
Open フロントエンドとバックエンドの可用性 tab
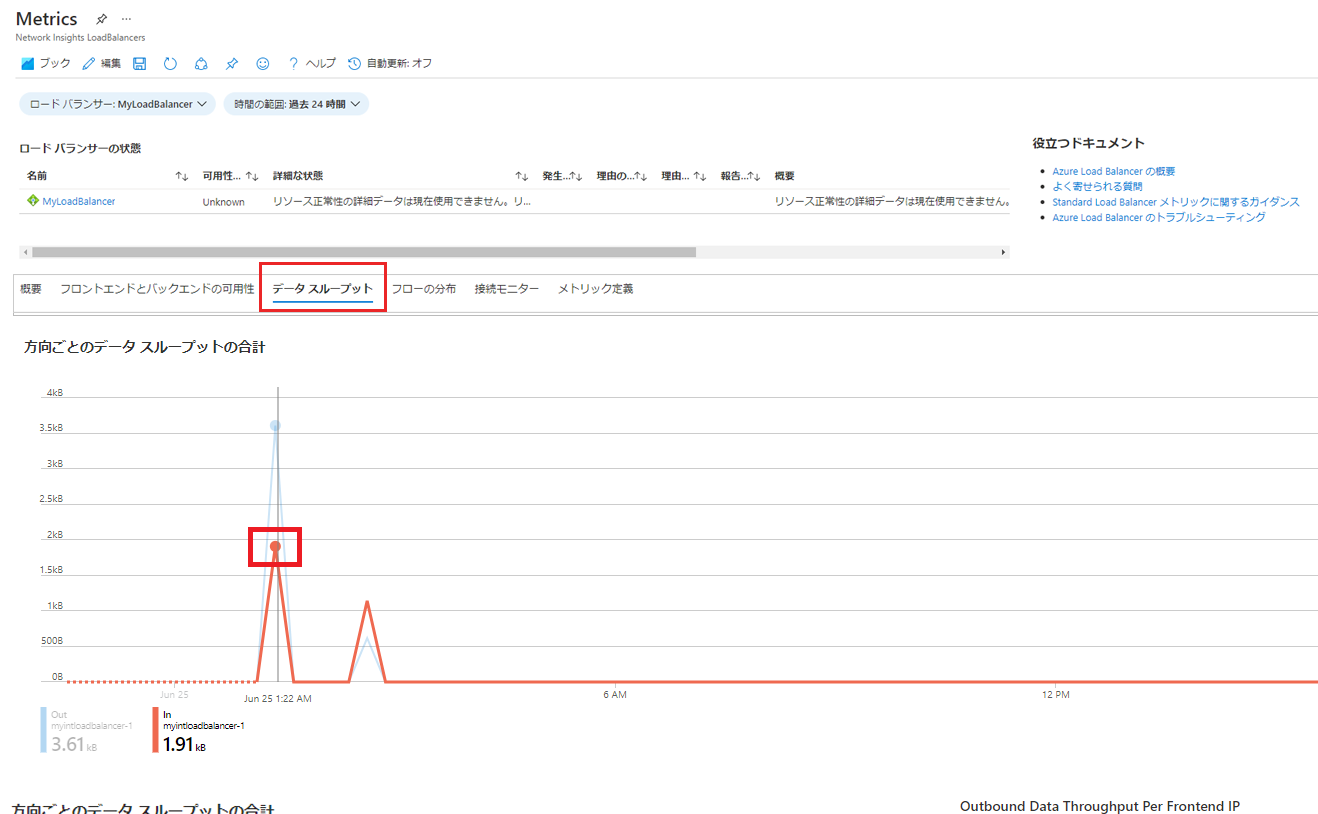[x=157, y=289]
